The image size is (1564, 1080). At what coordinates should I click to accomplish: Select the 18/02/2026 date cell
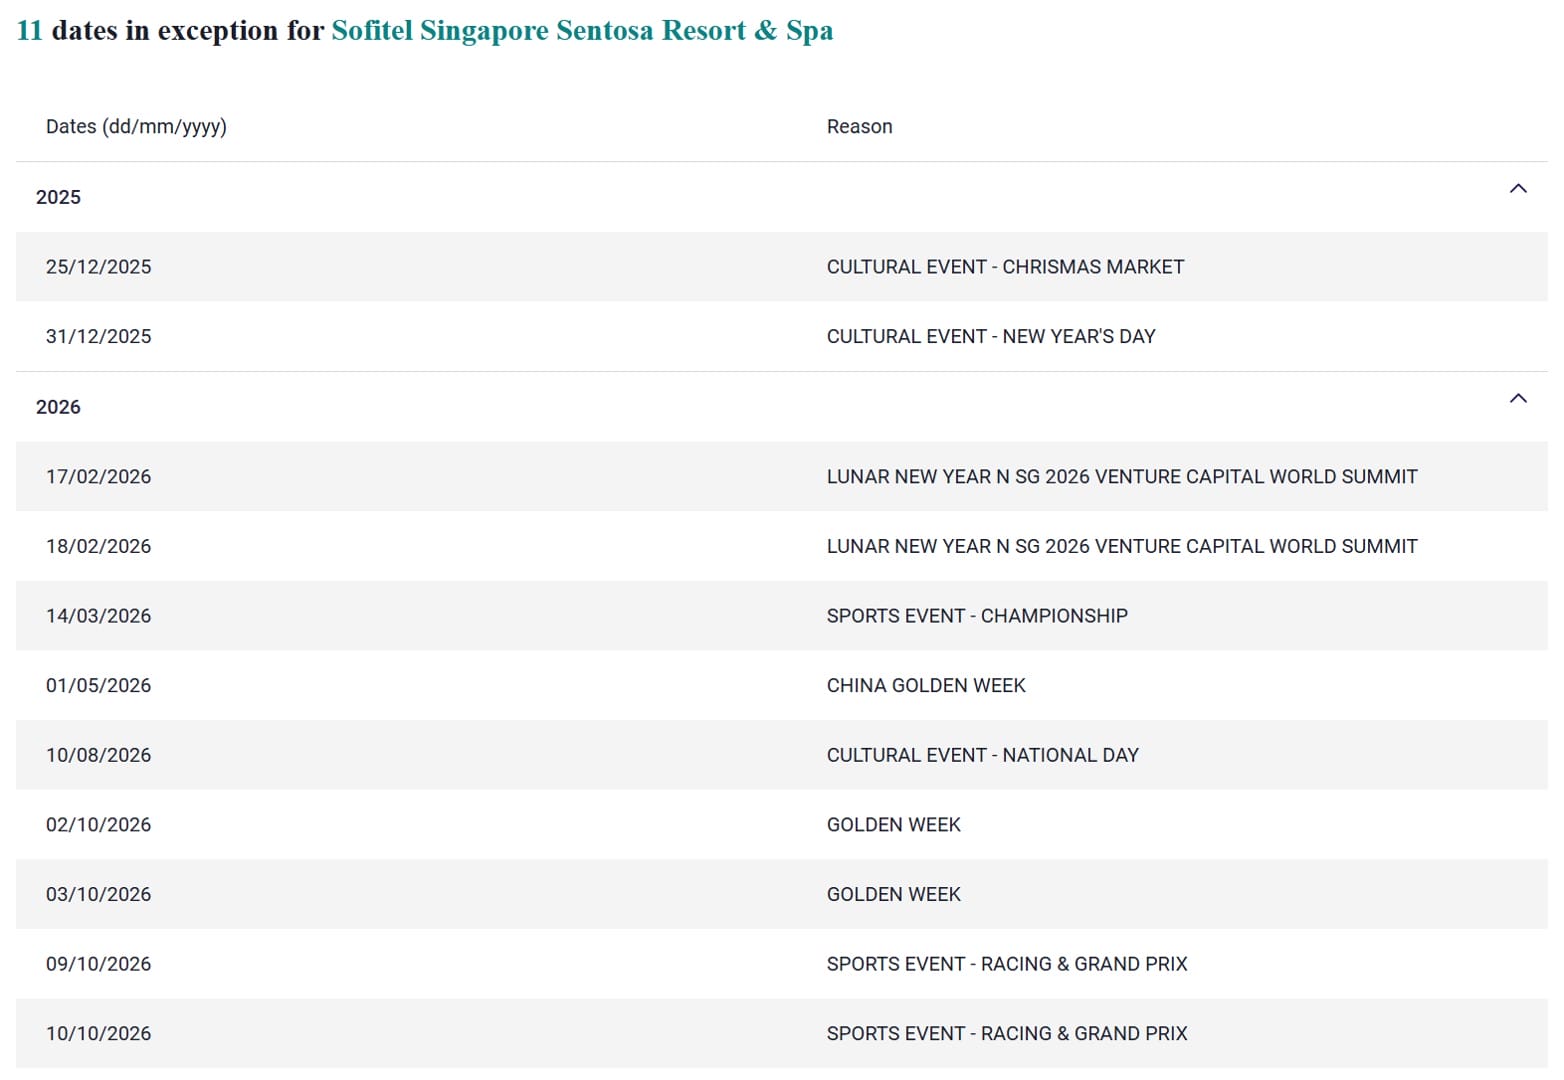click(98, 547)
